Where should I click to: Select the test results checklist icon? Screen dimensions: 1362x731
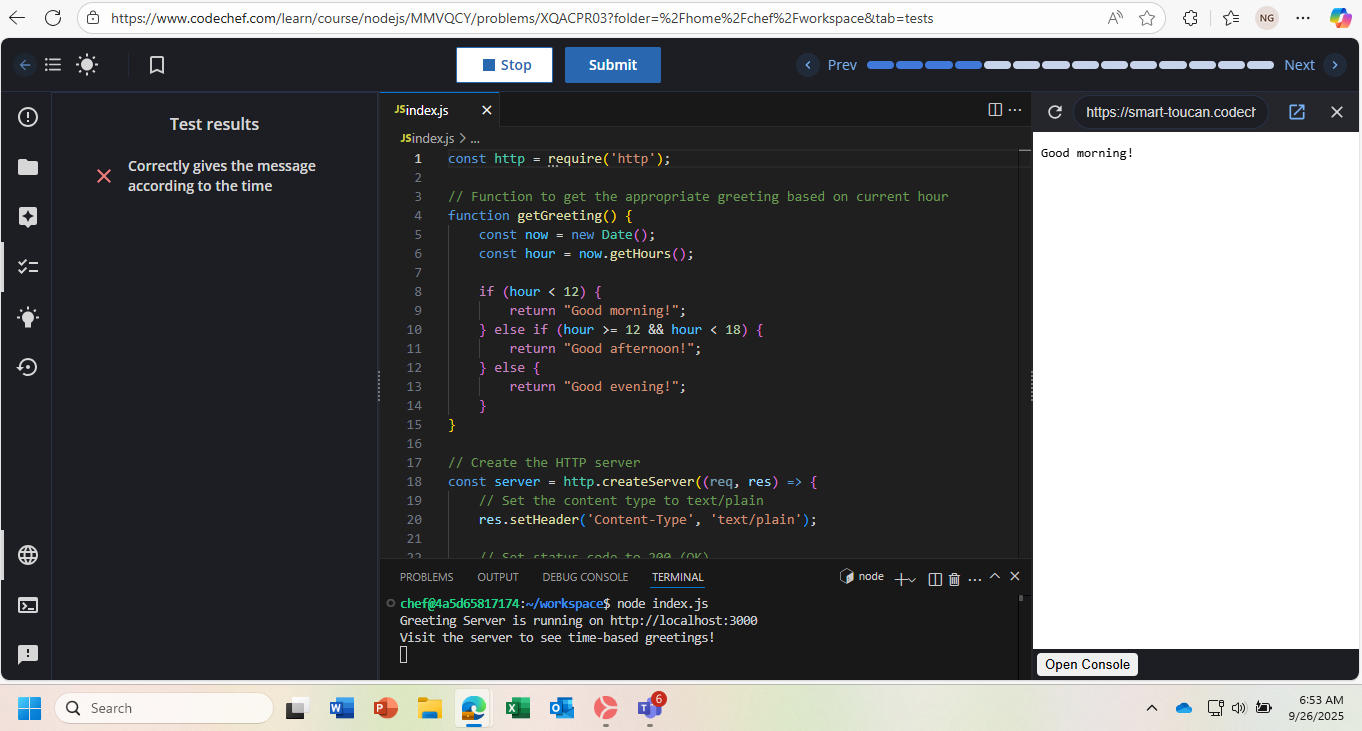[x=28, y=267]
